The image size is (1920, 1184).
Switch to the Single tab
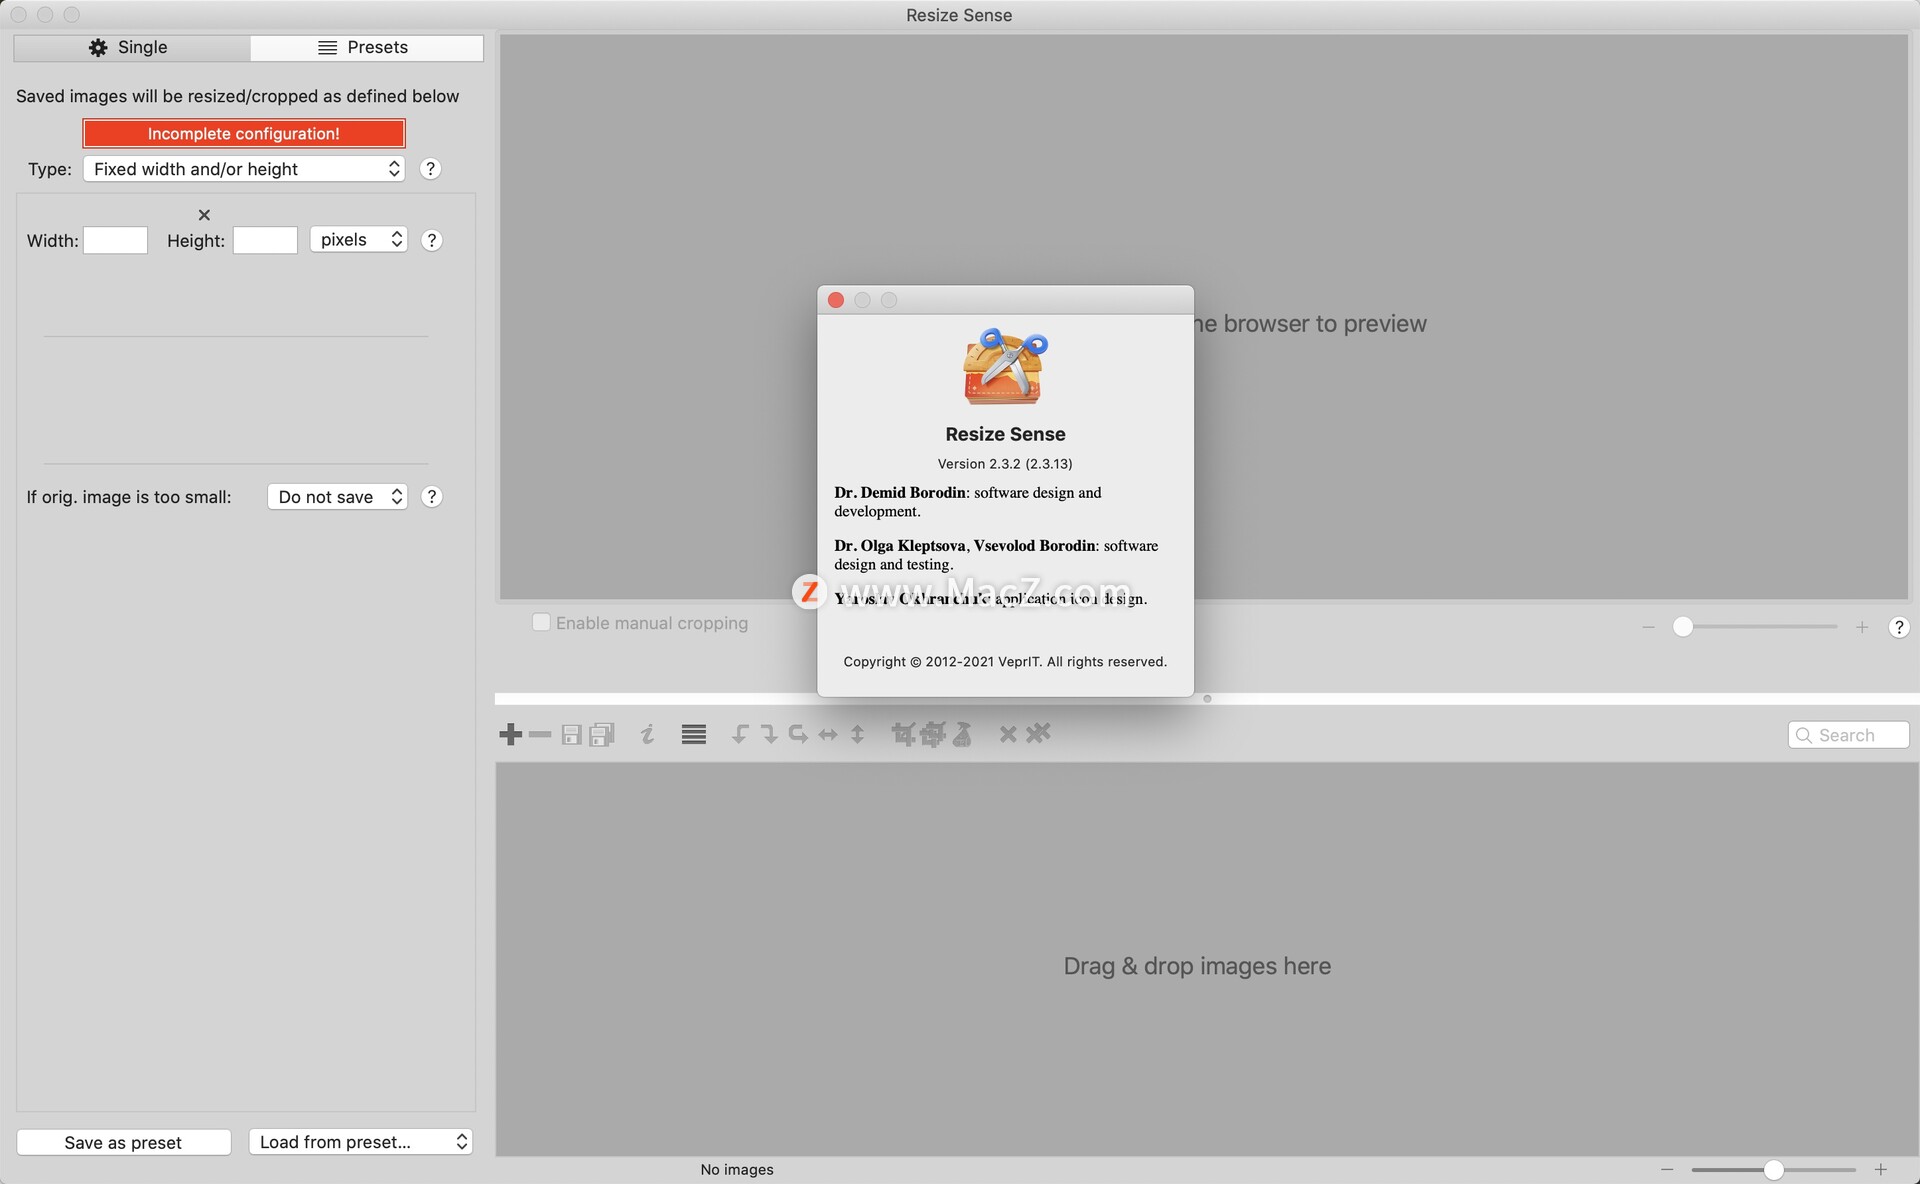(131, 47)
